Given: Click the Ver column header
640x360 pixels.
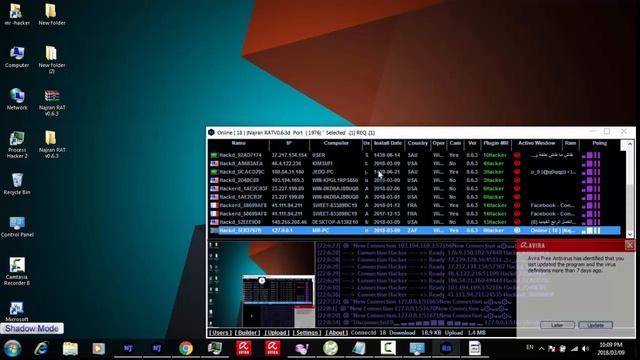Looking at the screenshot, I should click(x=472, y=143).
